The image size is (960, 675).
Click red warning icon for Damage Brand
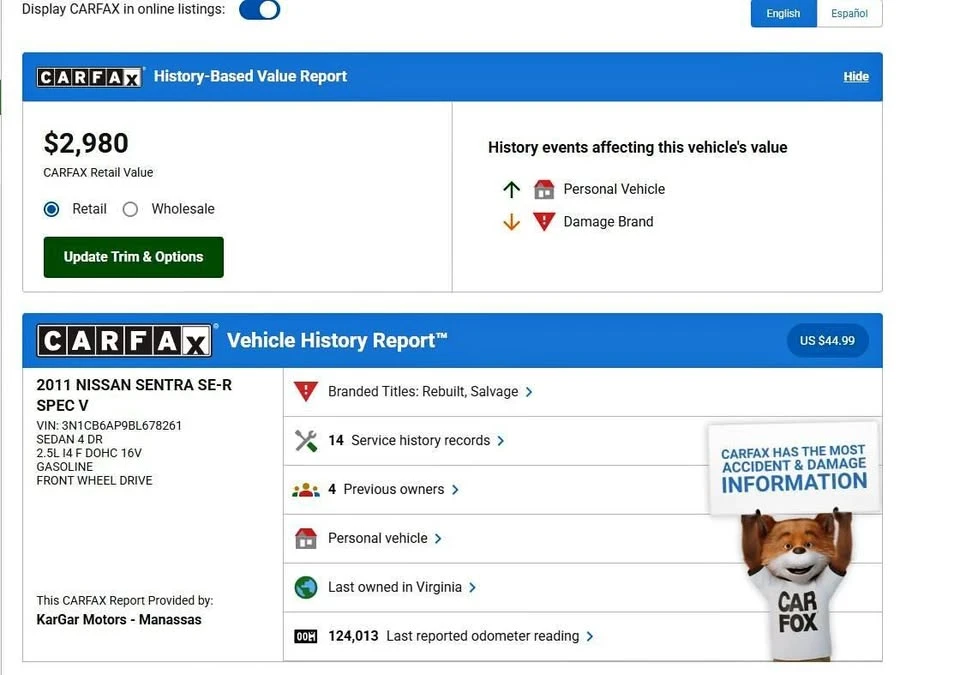click(544, 221)
